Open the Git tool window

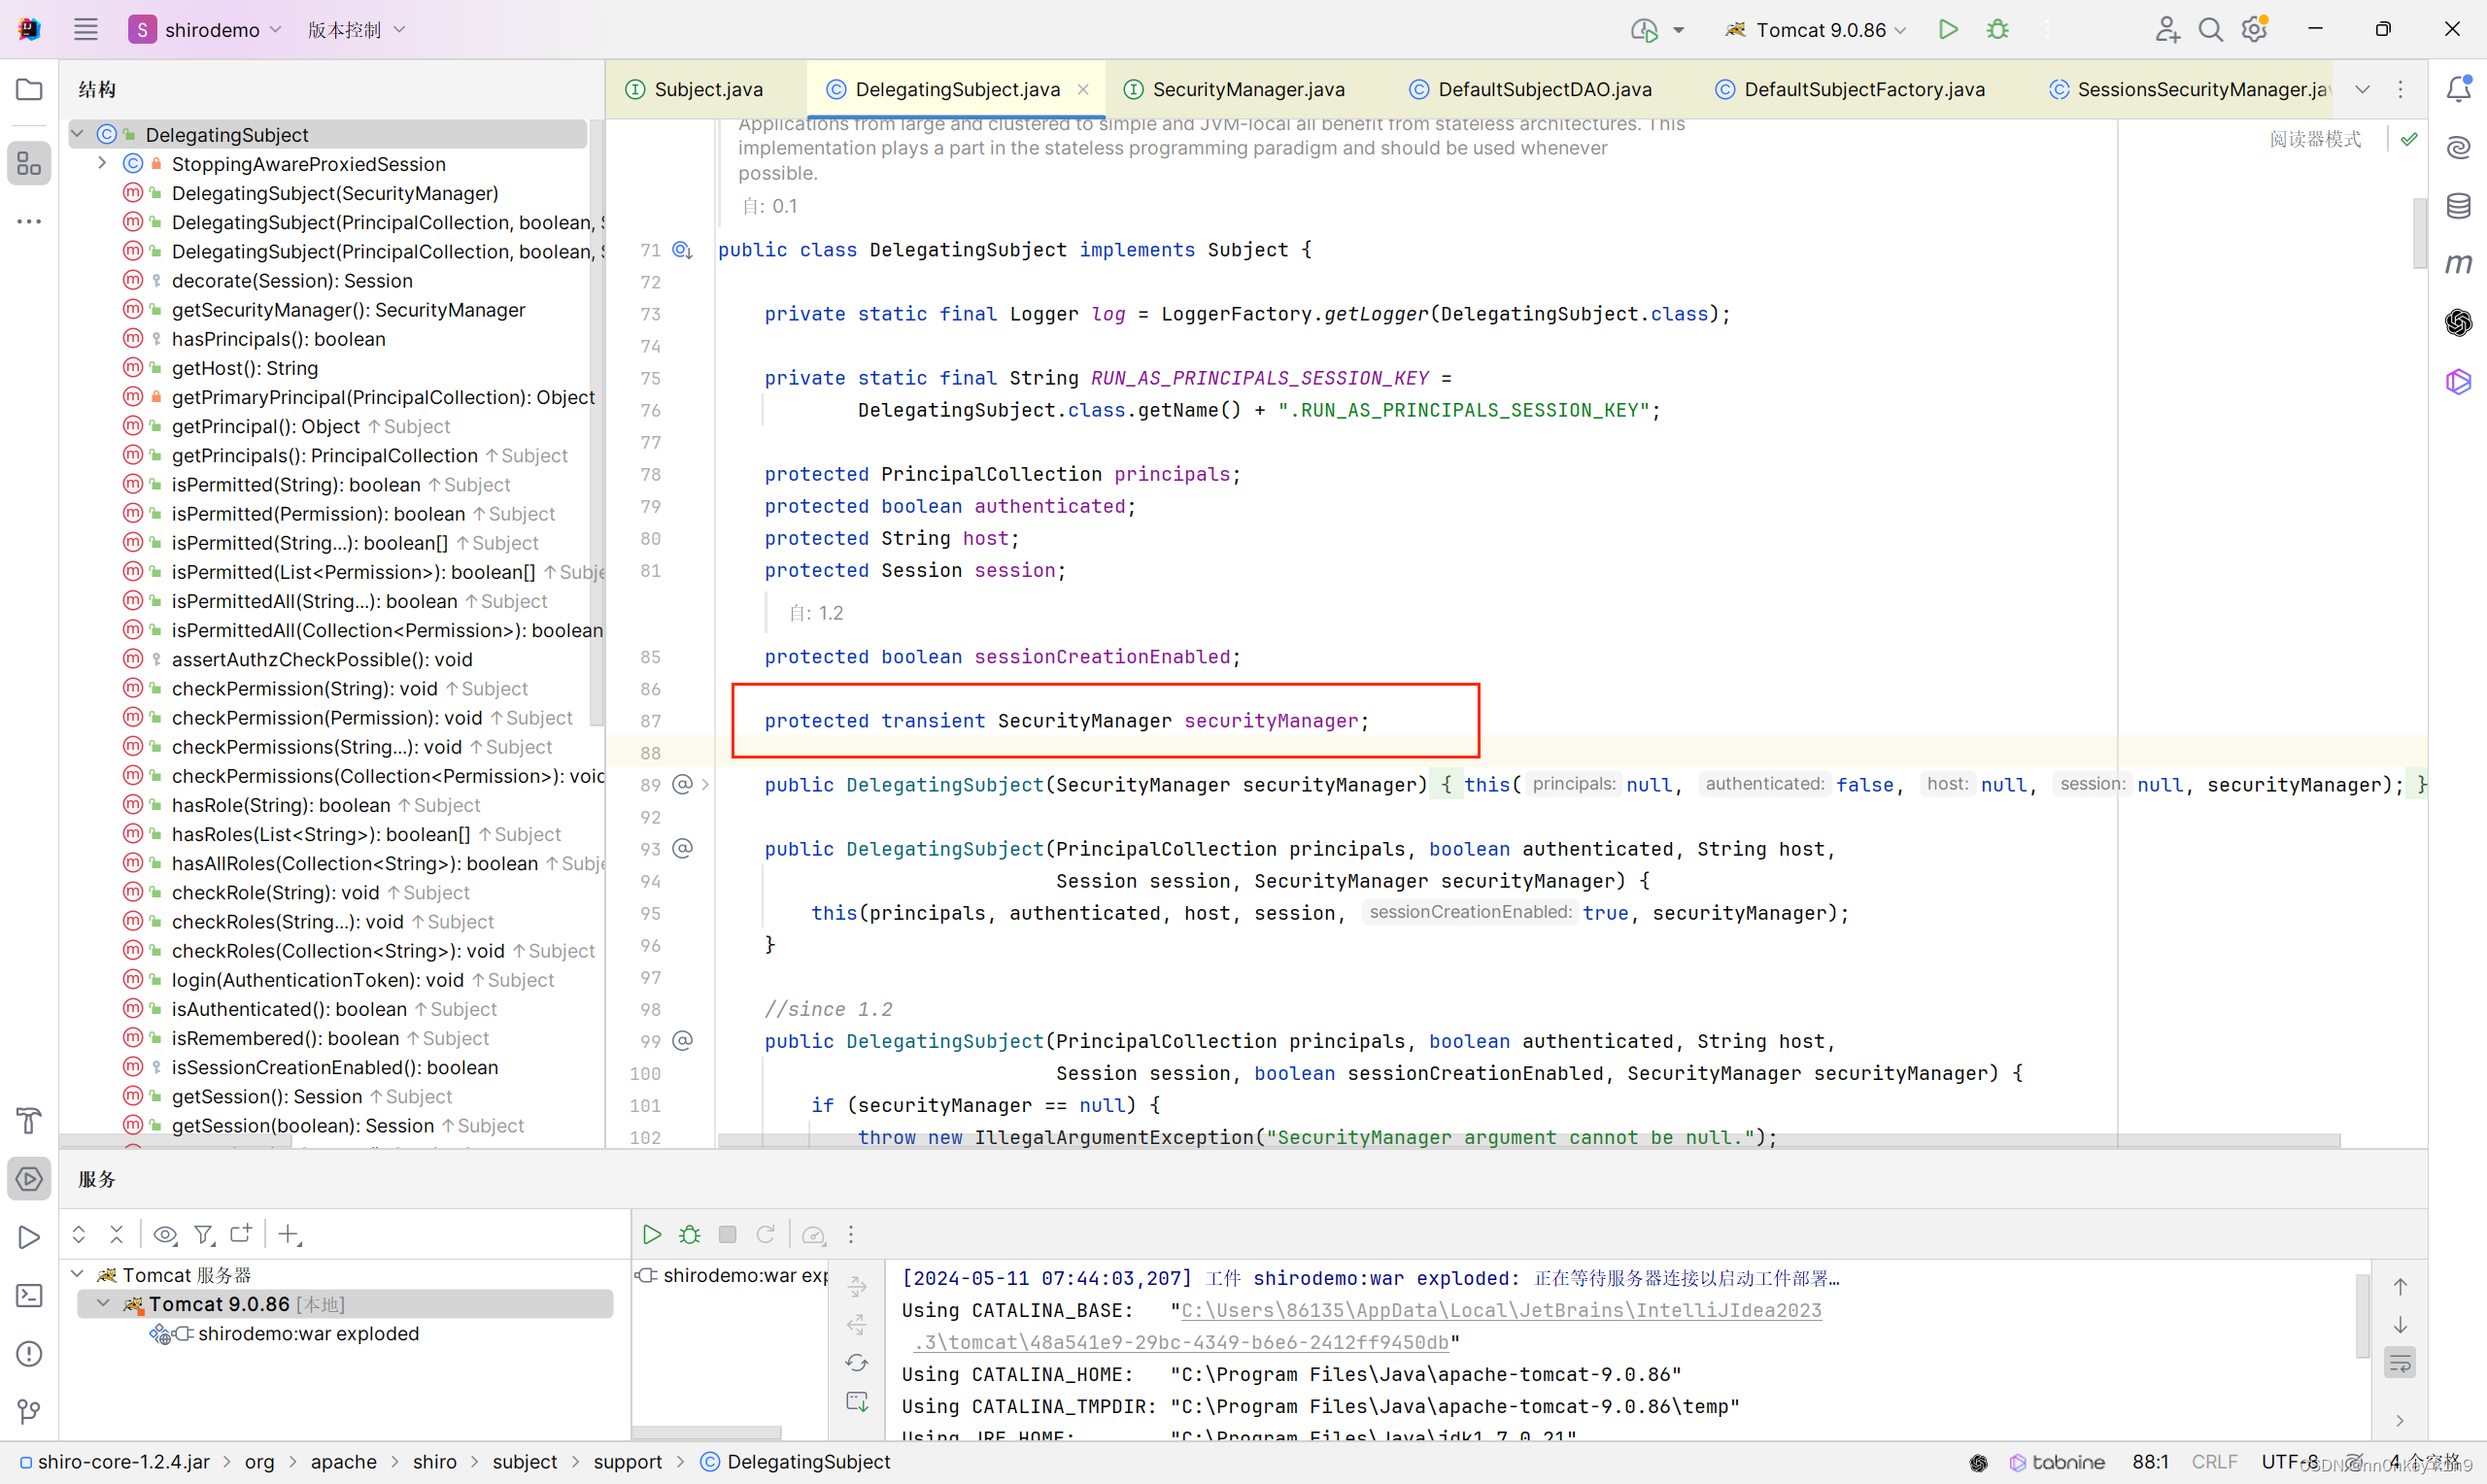pos(29,1411)
